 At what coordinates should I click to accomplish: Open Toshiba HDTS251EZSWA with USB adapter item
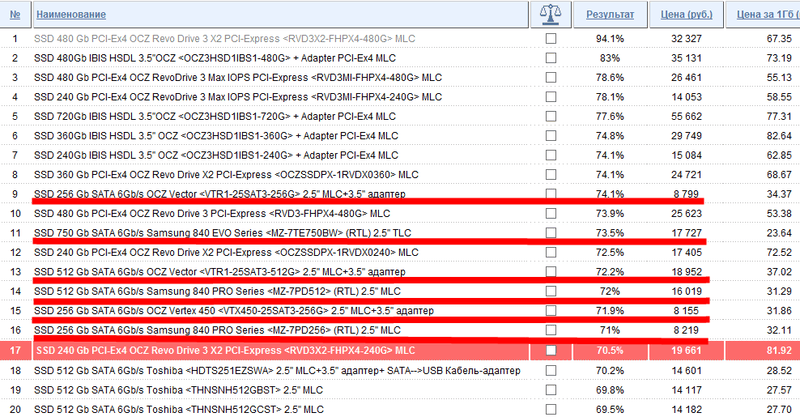[x=277, y=371]
